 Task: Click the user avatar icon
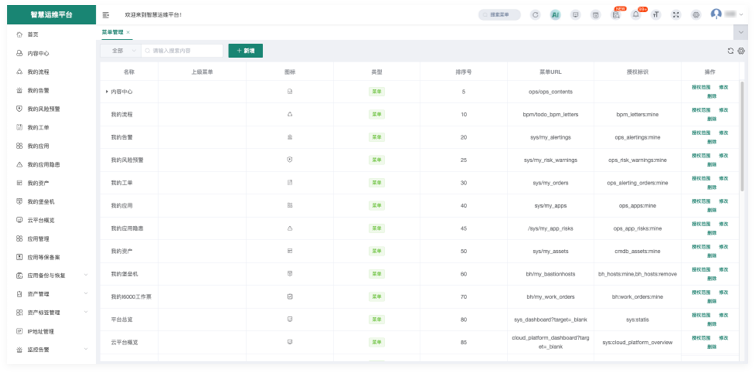click(x=716, y=14)
